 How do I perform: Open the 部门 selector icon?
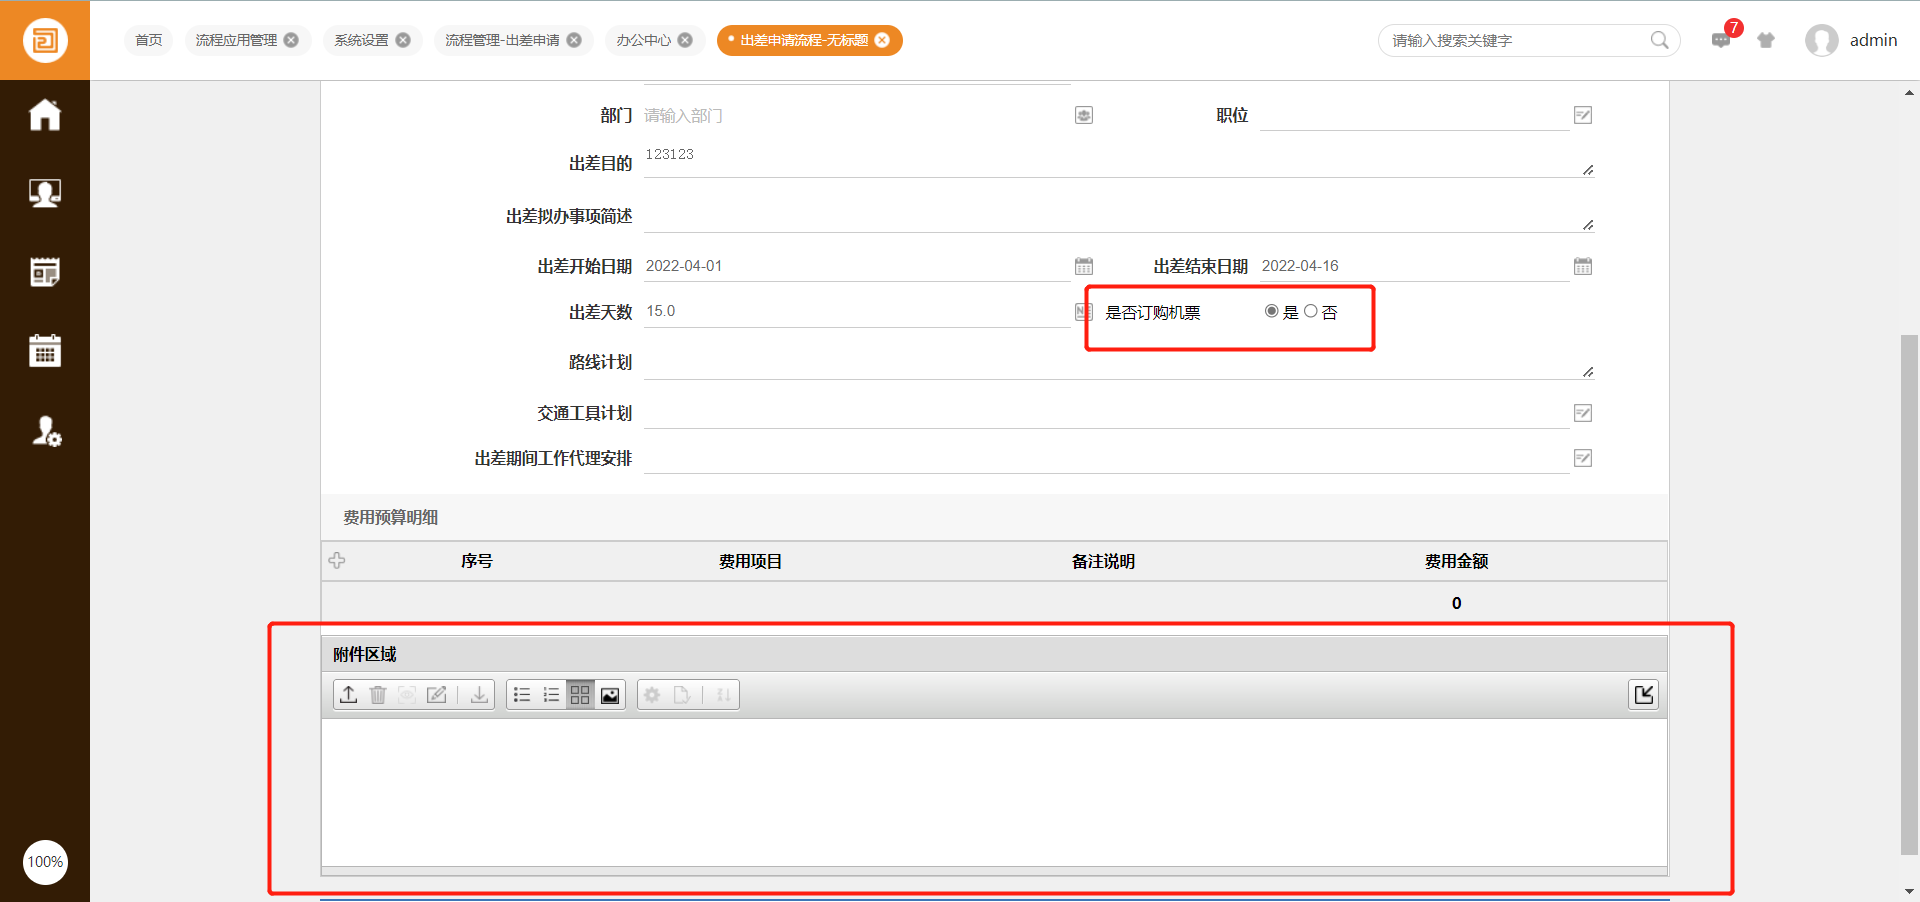pyautogui.click(x=1084, y=115)
